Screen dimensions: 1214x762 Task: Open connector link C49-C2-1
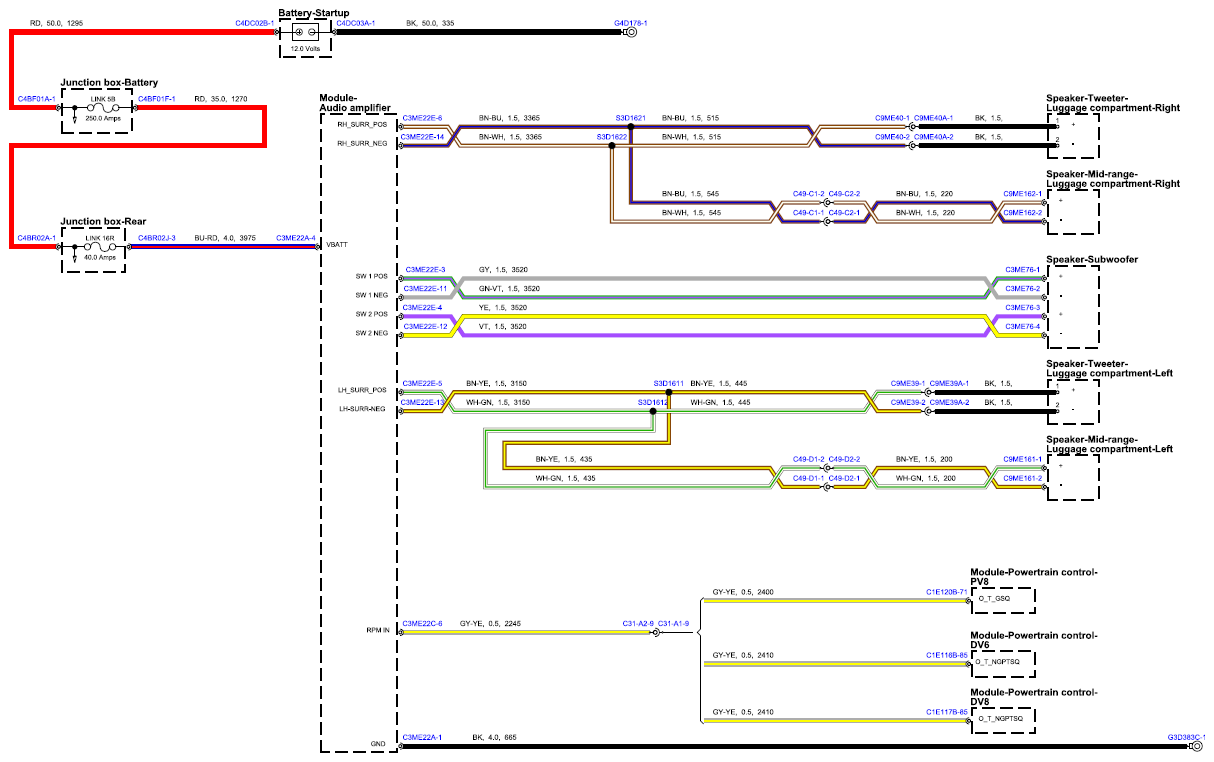point(844,212)
